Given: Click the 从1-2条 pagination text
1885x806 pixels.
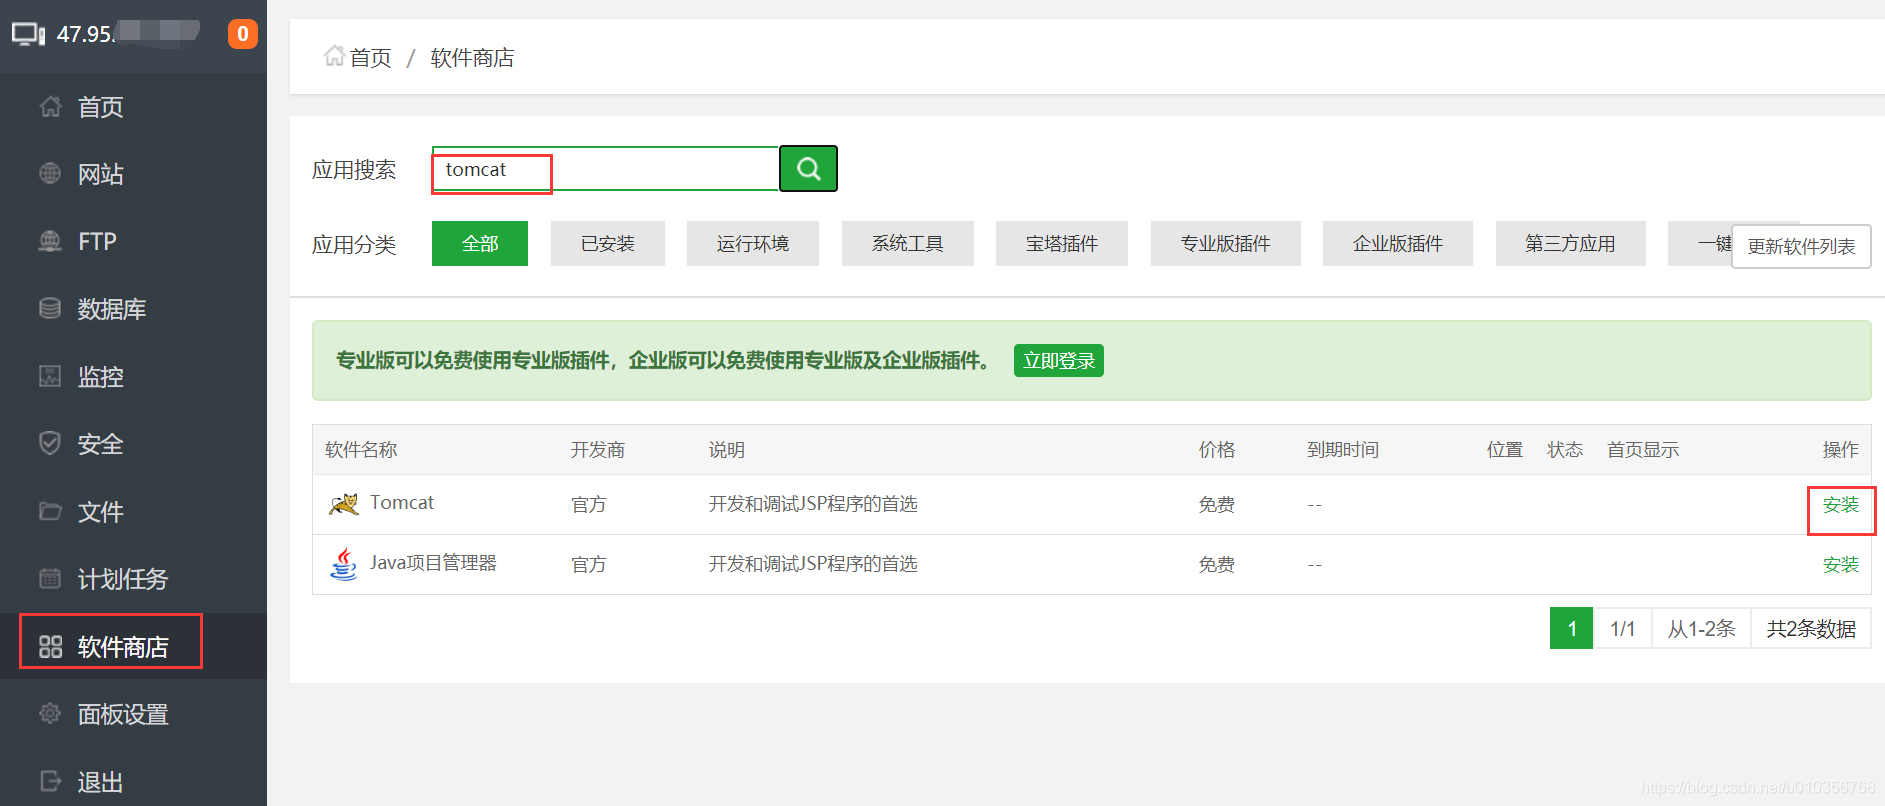Looking at the screenshot, I should pyautogui.click(x=1701, y=628).
